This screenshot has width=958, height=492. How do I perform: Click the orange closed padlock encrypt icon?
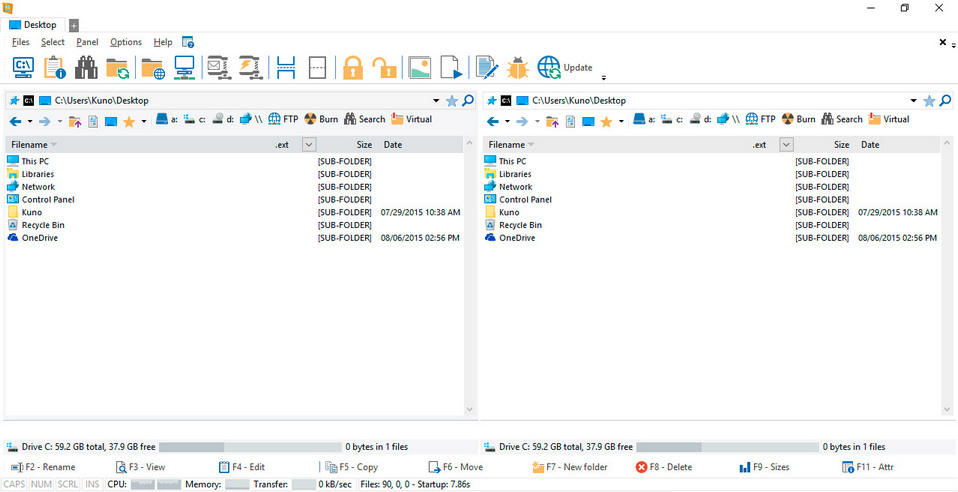(352, 67)
